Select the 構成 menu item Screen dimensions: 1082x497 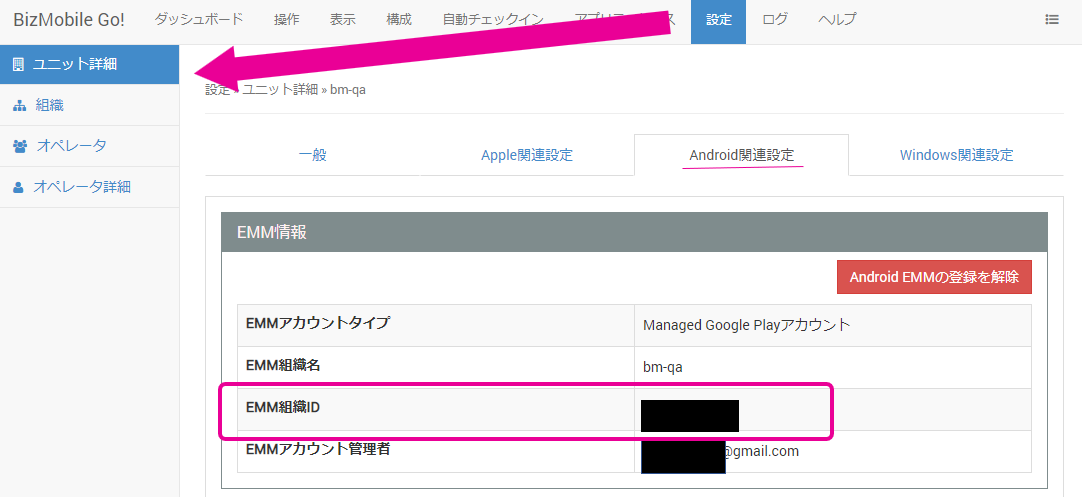[398, 19]
